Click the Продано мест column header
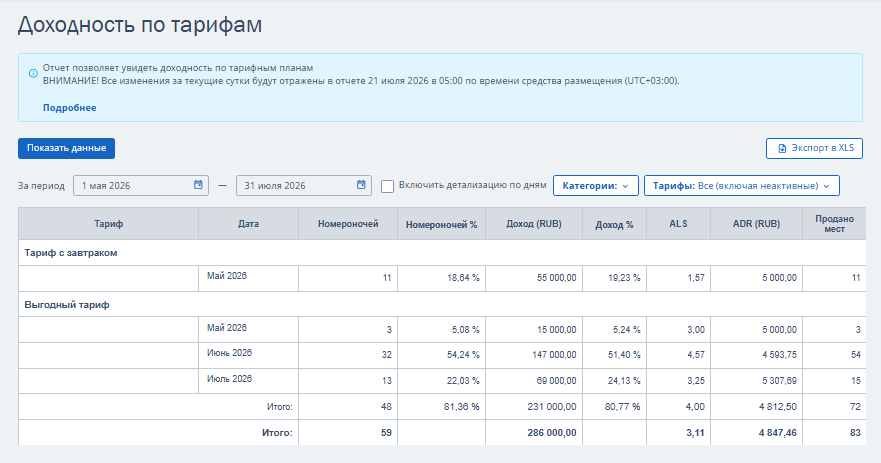Screen dimensions: 881x463 coord(834,224)
